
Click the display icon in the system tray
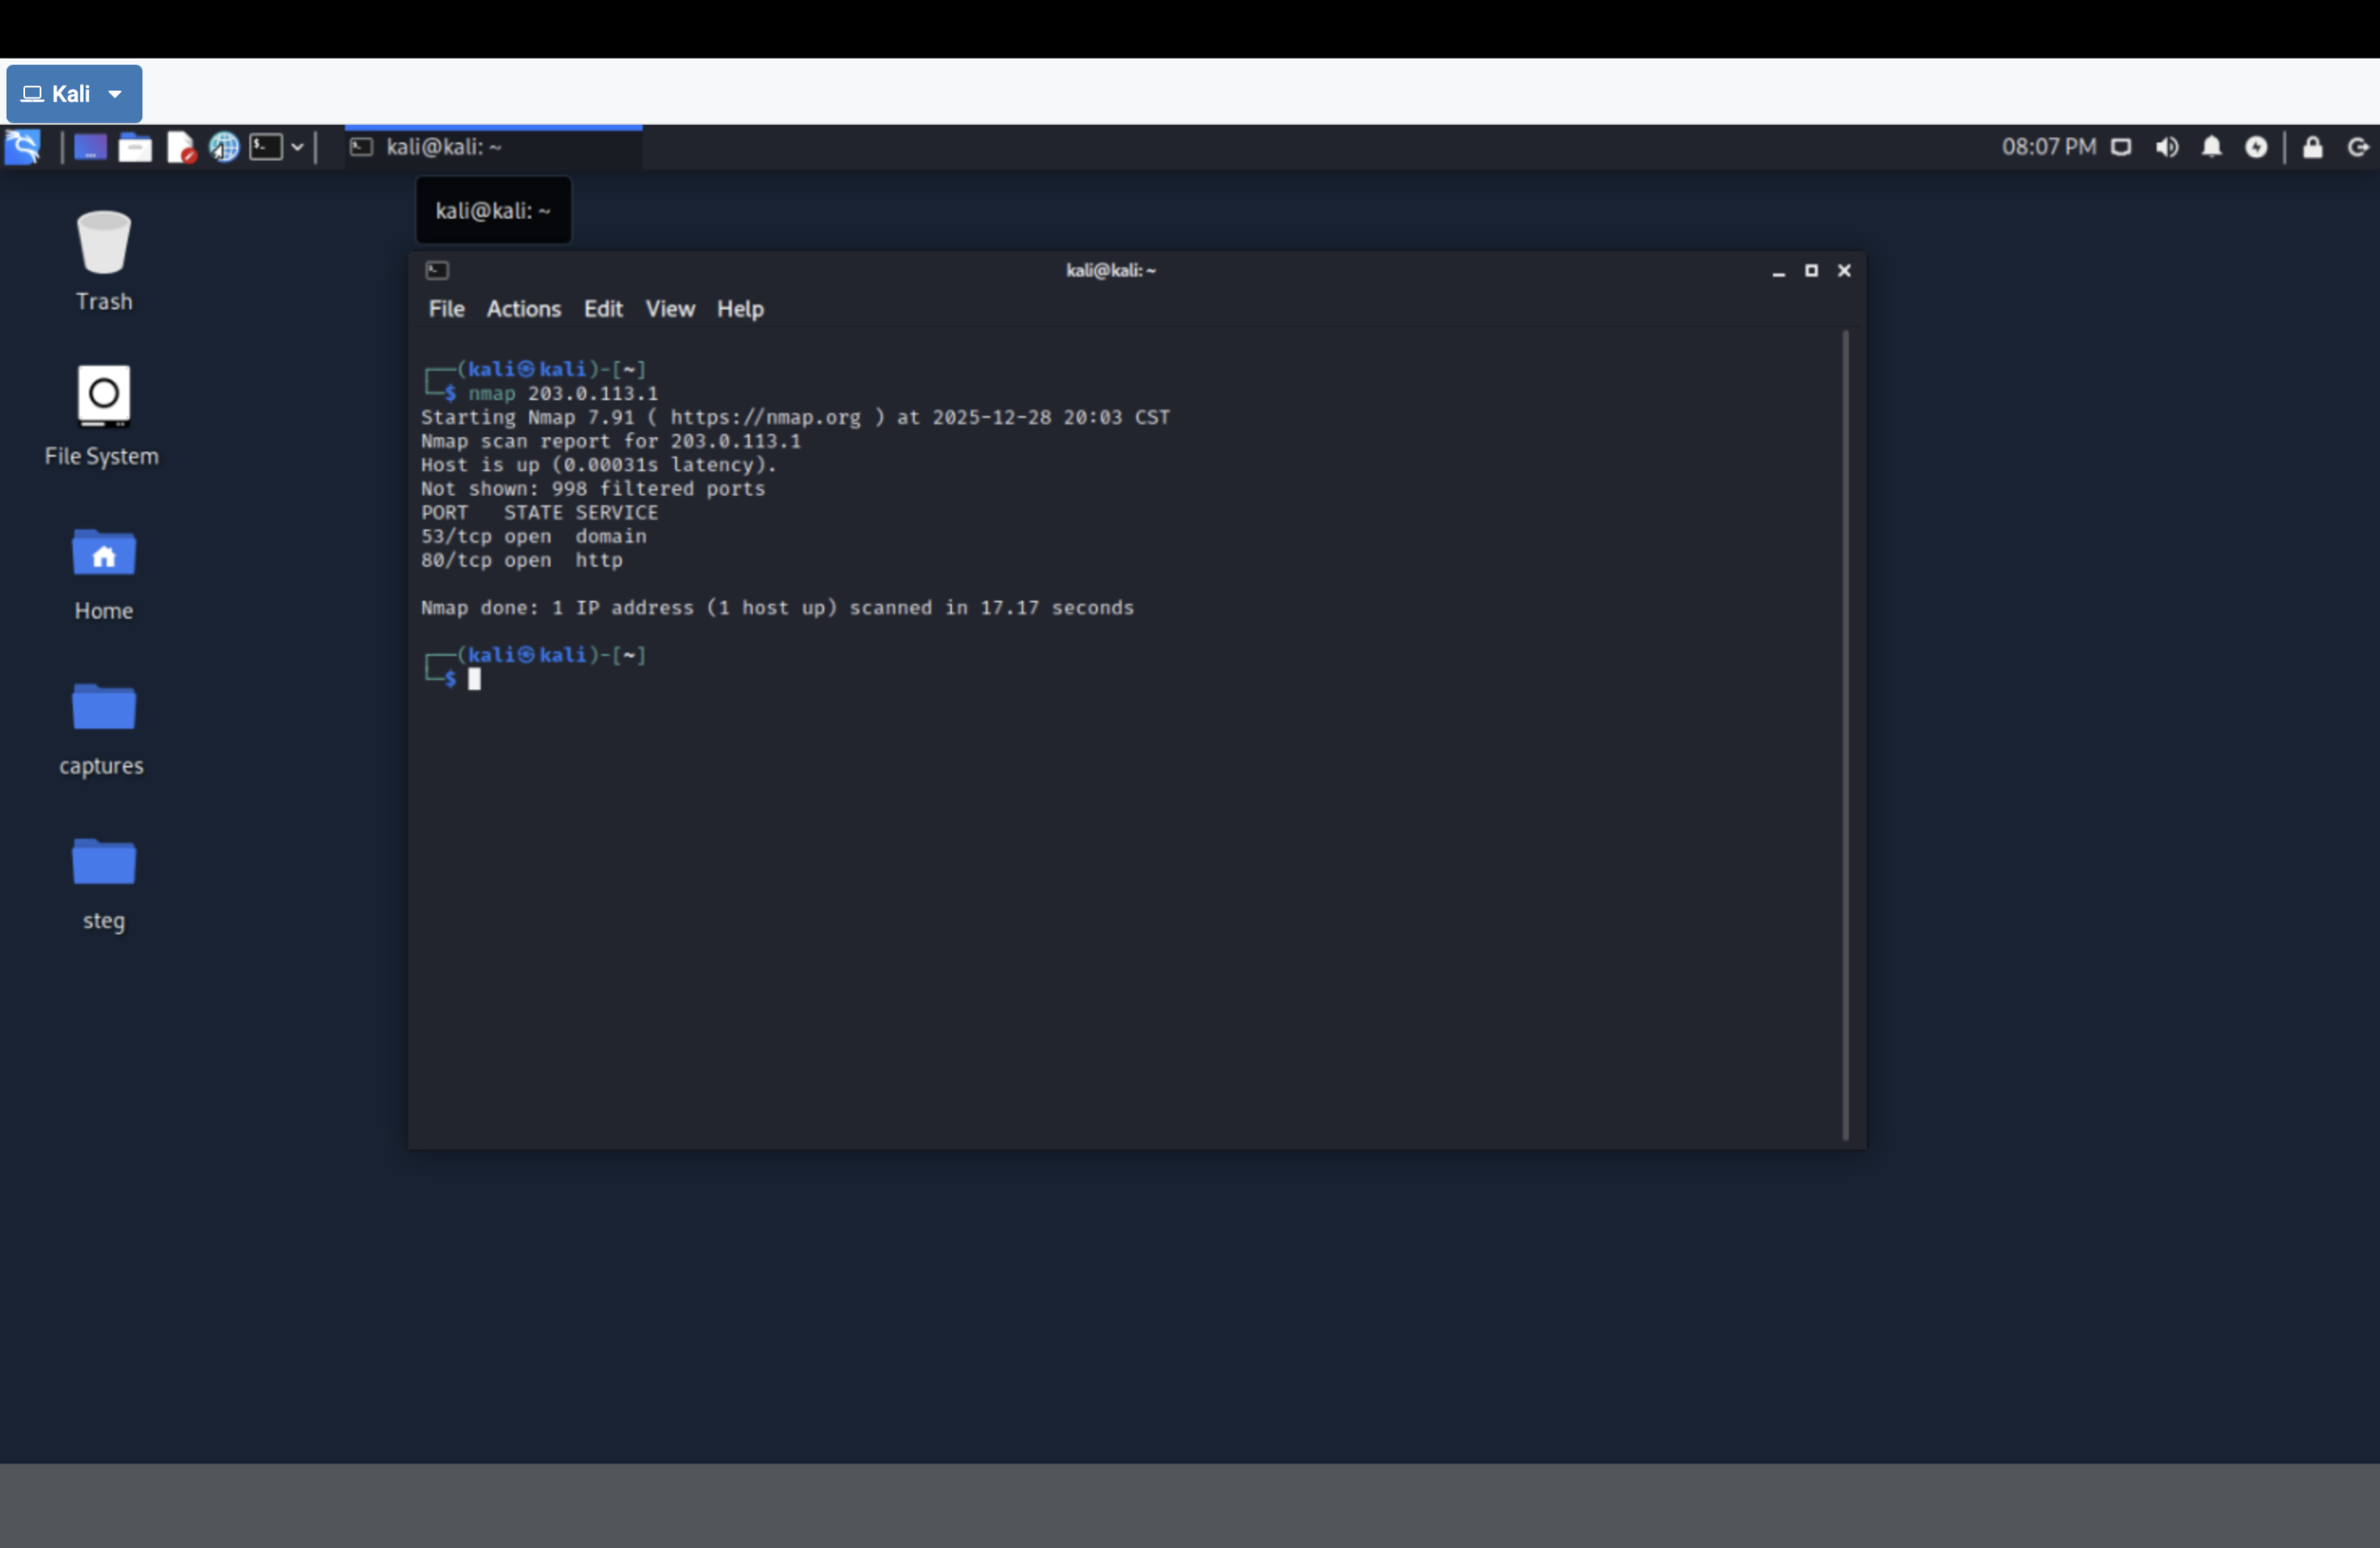click(2122, 147)
